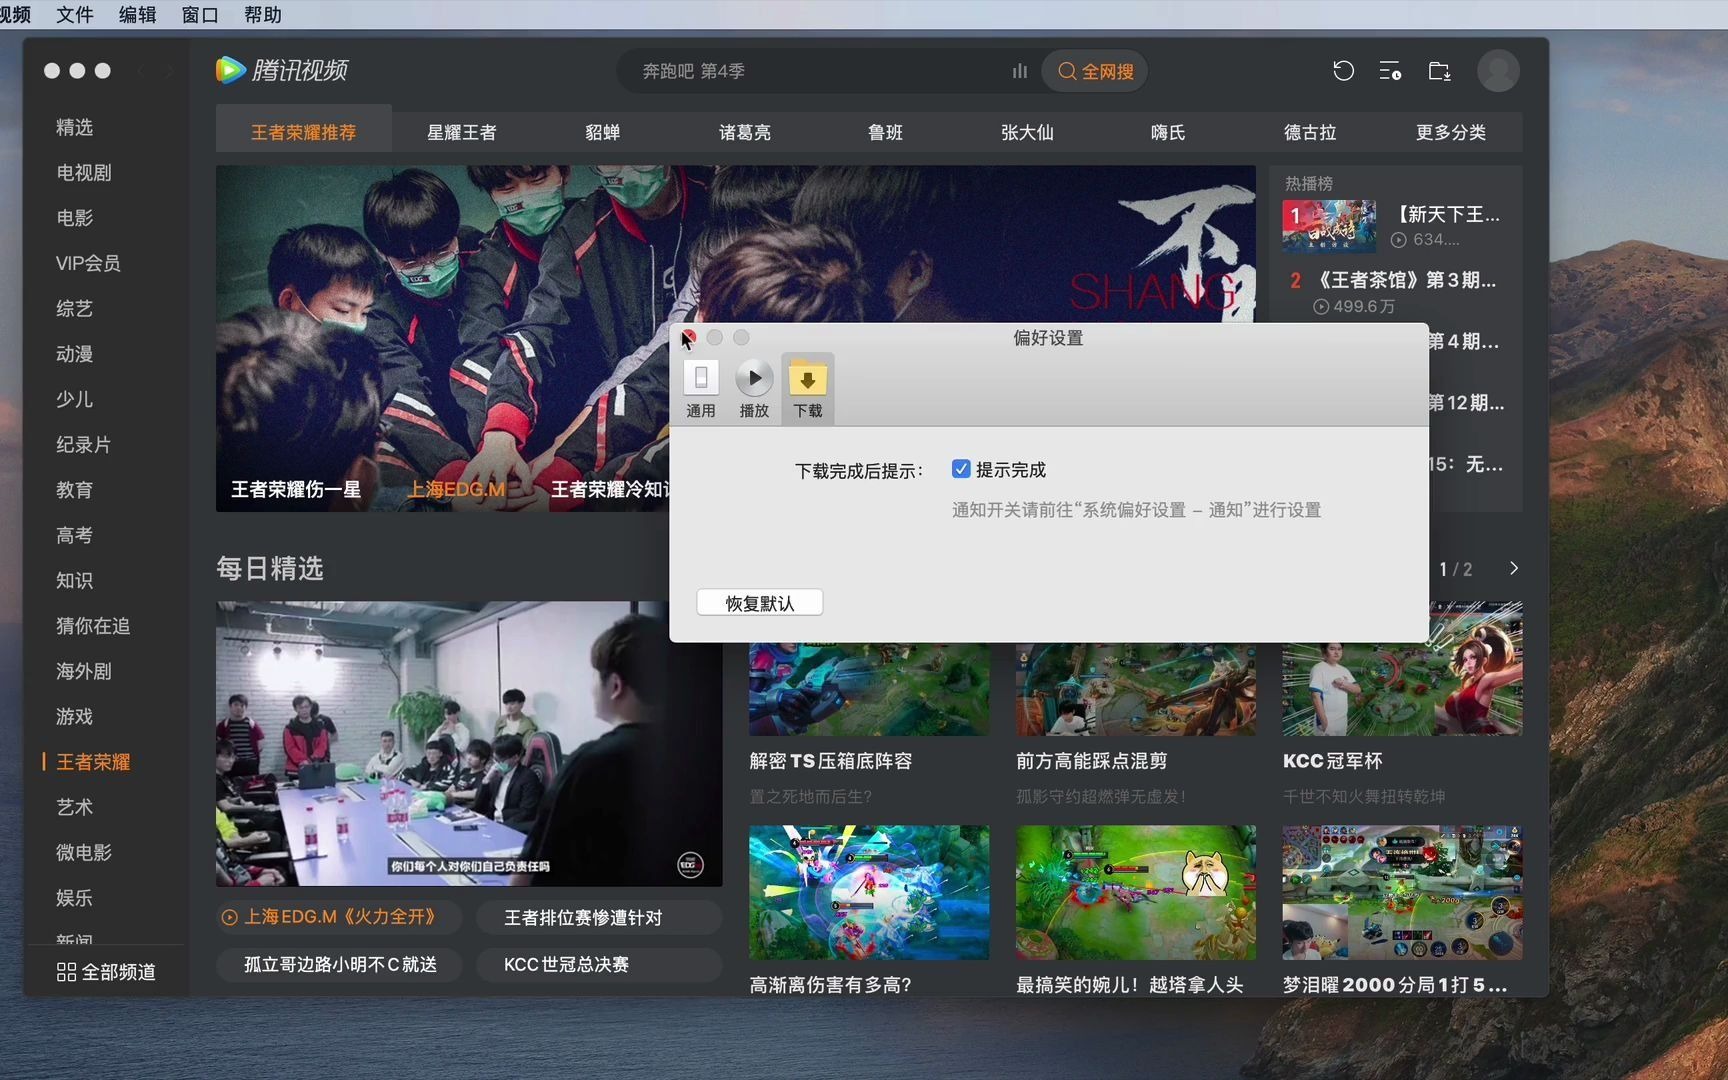Viewport: 1728px width, 1080px height.
Task: Open the 编辑 menu
Action: coord(137,15)
